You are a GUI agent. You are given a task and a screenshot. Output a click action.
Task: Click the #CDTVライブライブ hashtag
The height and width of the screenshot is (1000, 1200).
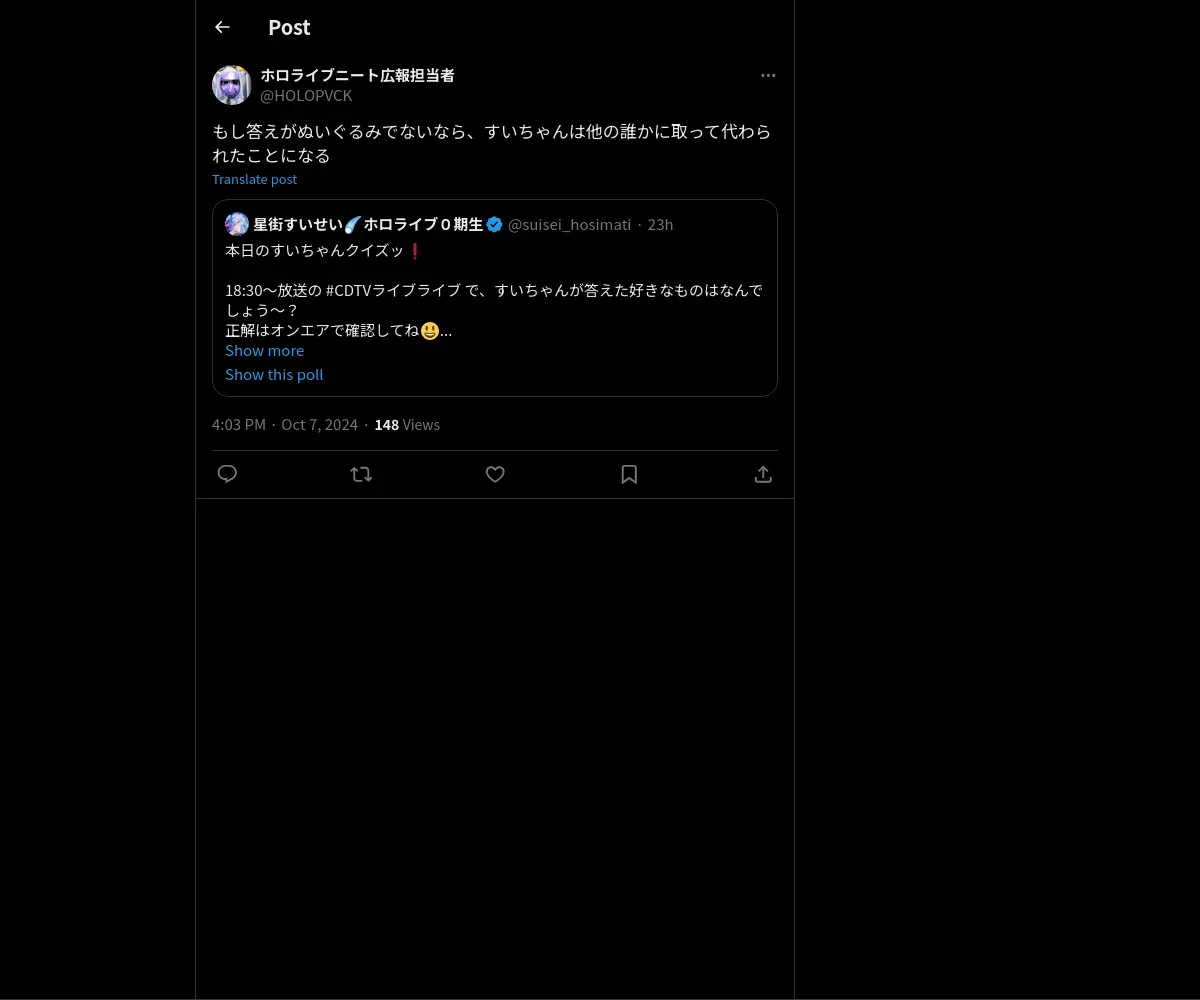[x=394, y=290]
